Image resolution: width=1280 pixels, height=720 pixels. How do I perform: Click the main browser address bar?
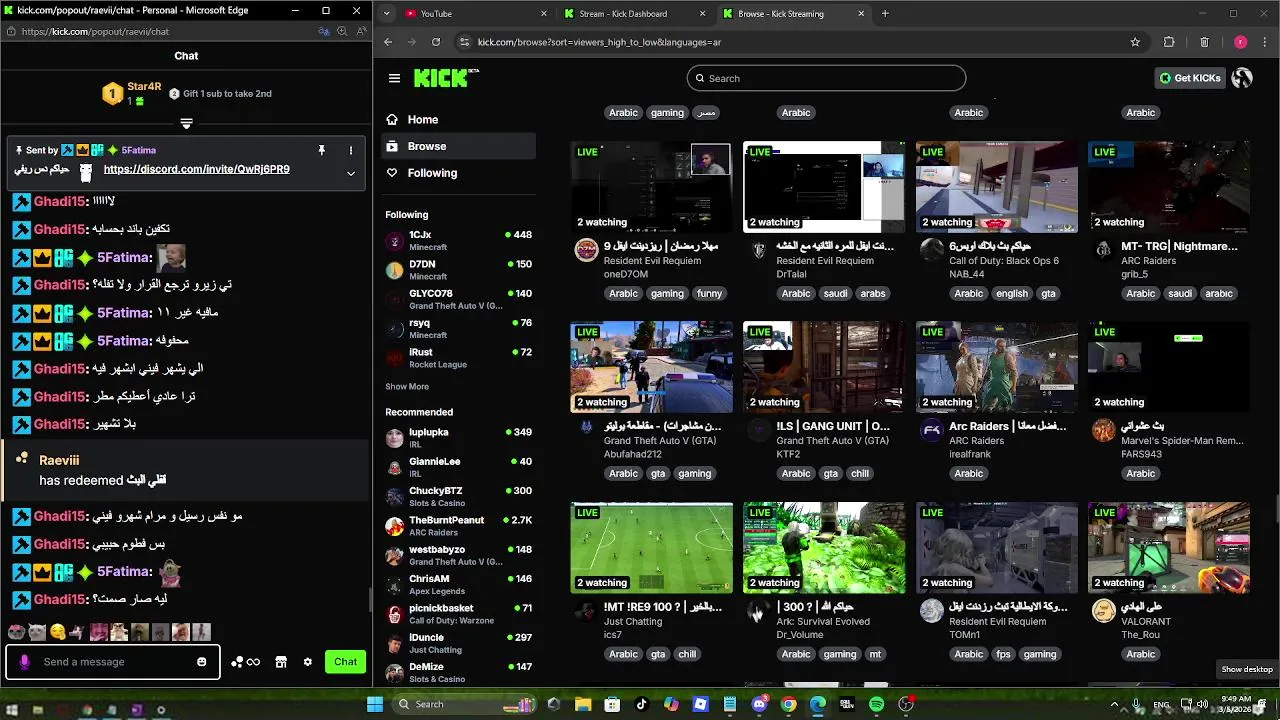[x=790, y=42]
